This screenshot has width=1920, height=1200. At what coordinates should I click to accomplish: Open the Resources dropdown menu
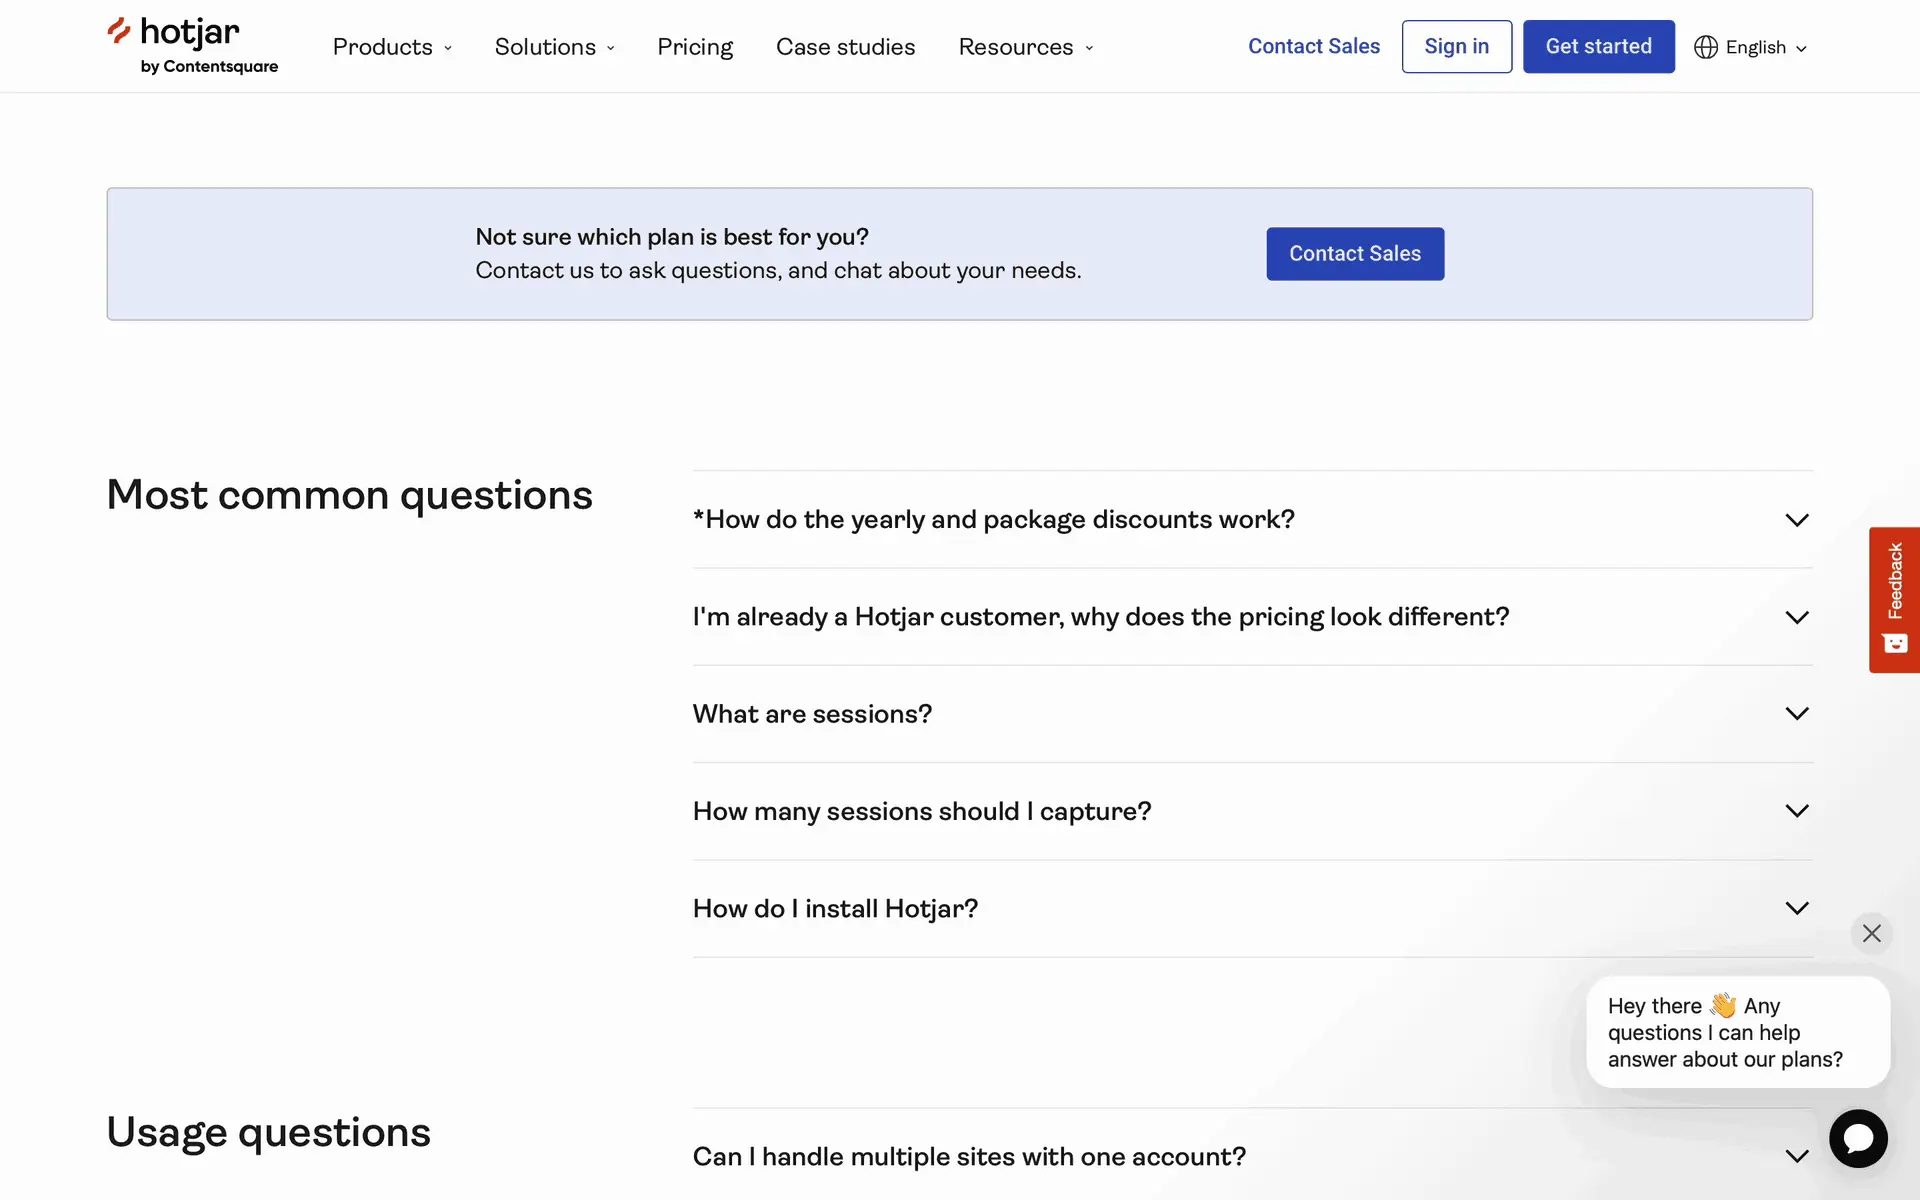(1025, 47)
